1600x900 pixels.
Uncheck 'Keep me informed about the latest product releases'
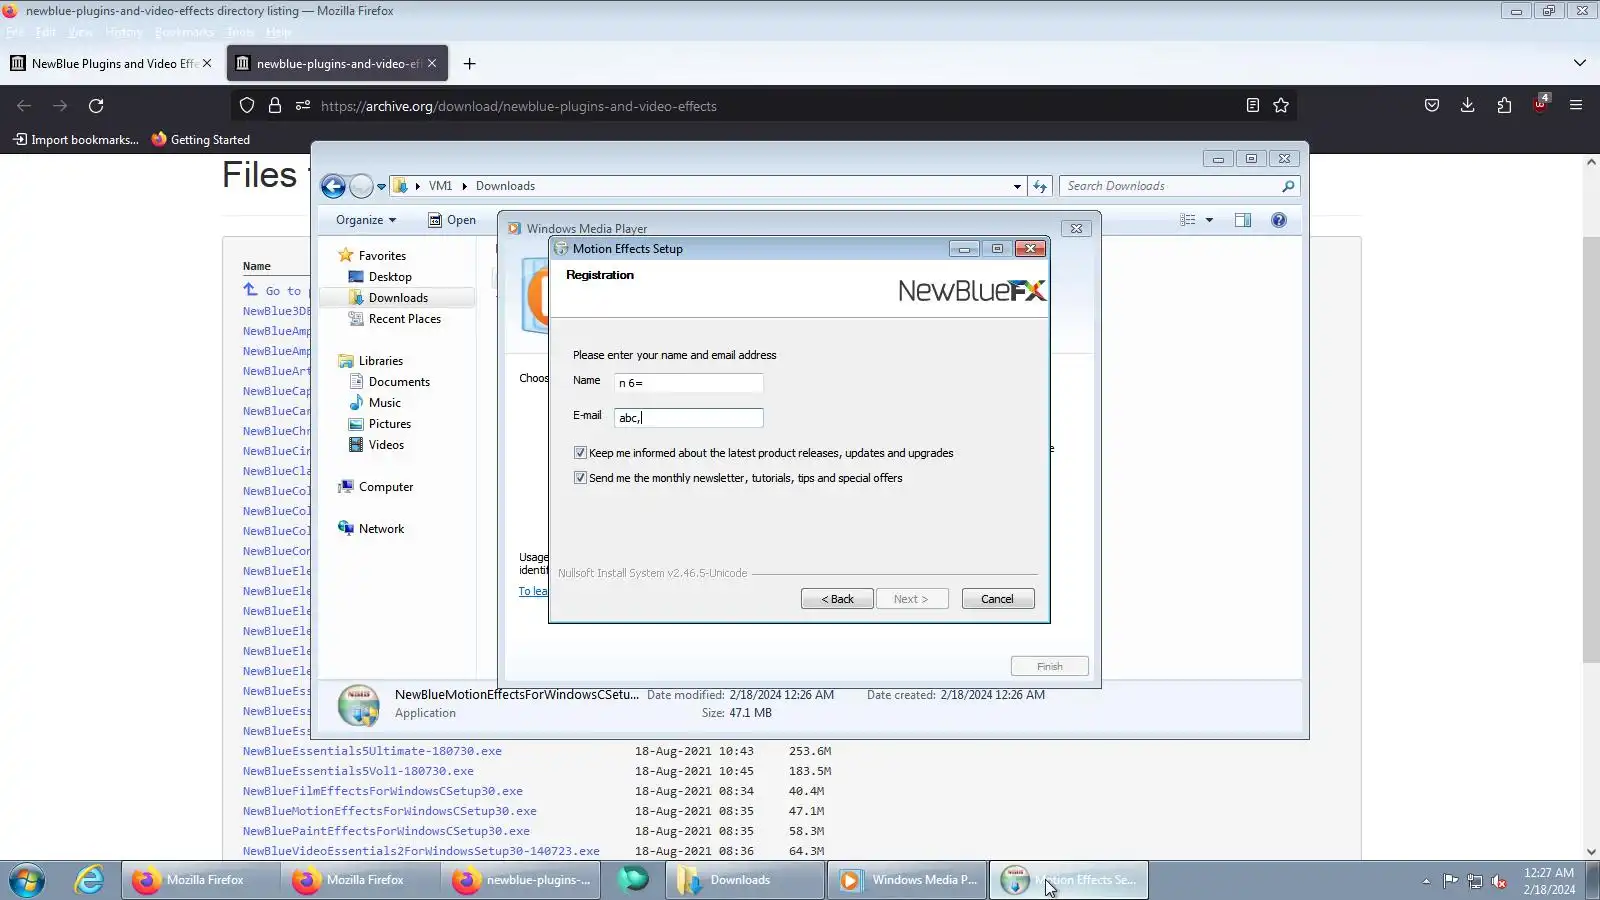point(580,453)
